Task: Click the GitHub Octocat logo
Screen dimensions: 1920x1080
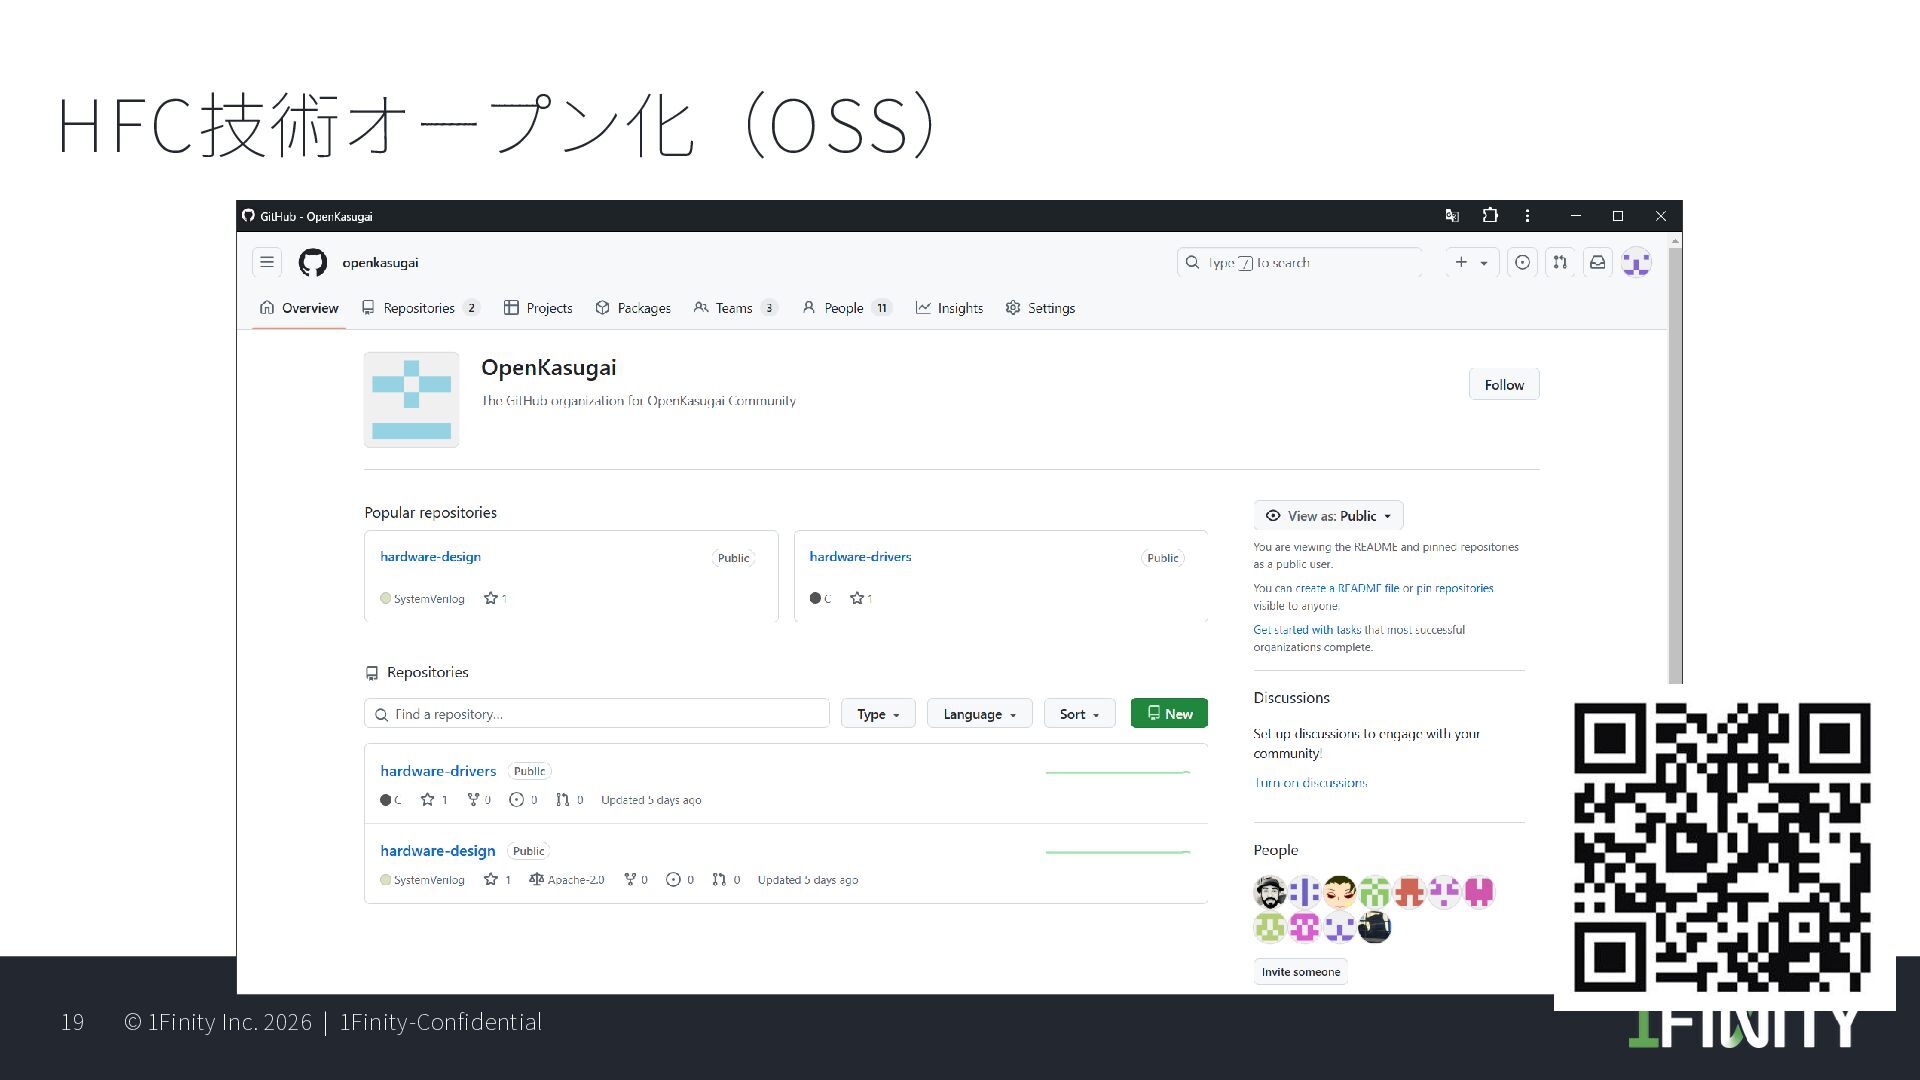Action: coord(313,263)
